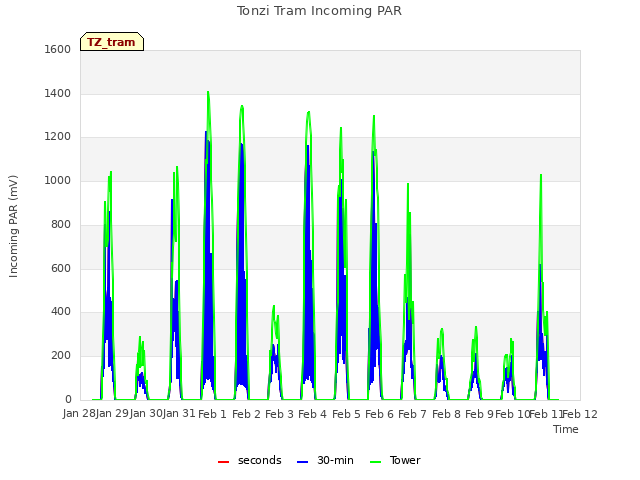Click the chart title 'Tonzi Tram Incoming PAR'
Viewport: 640px width, 480px height.
(x=319, y=11)
